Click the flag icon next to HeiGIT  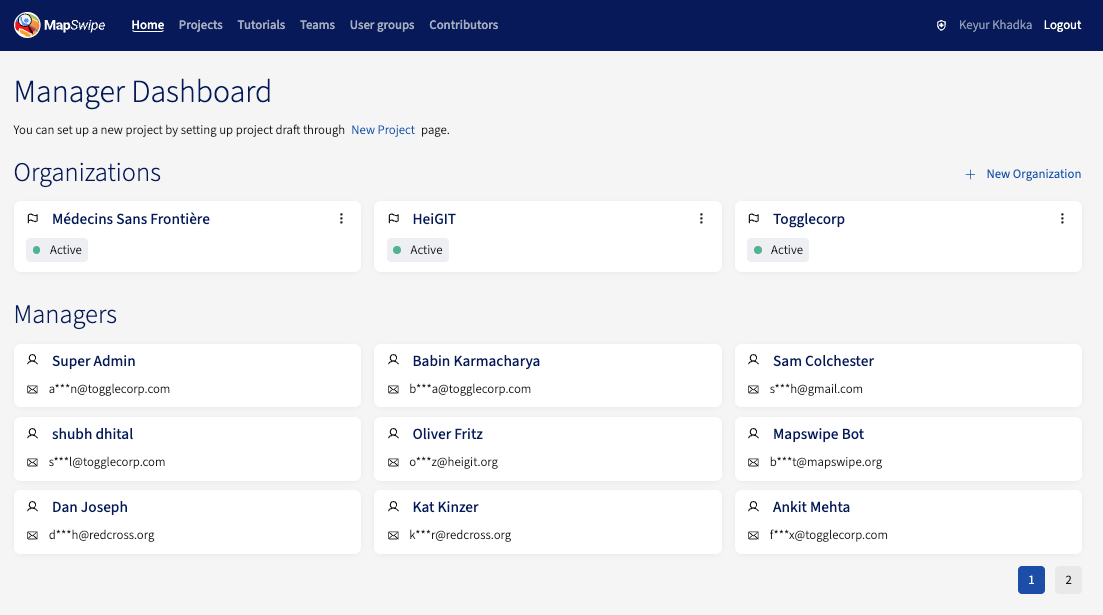[393, 219]
